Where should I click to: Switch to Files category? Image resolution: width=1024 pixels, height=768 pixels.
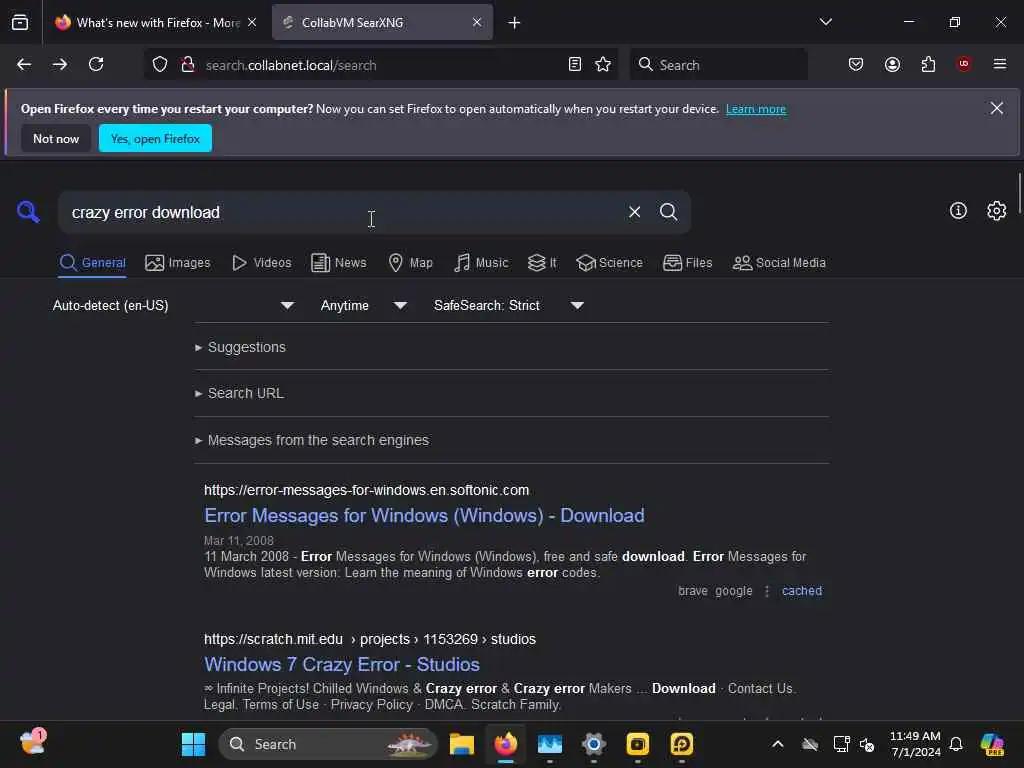point(687,263)
